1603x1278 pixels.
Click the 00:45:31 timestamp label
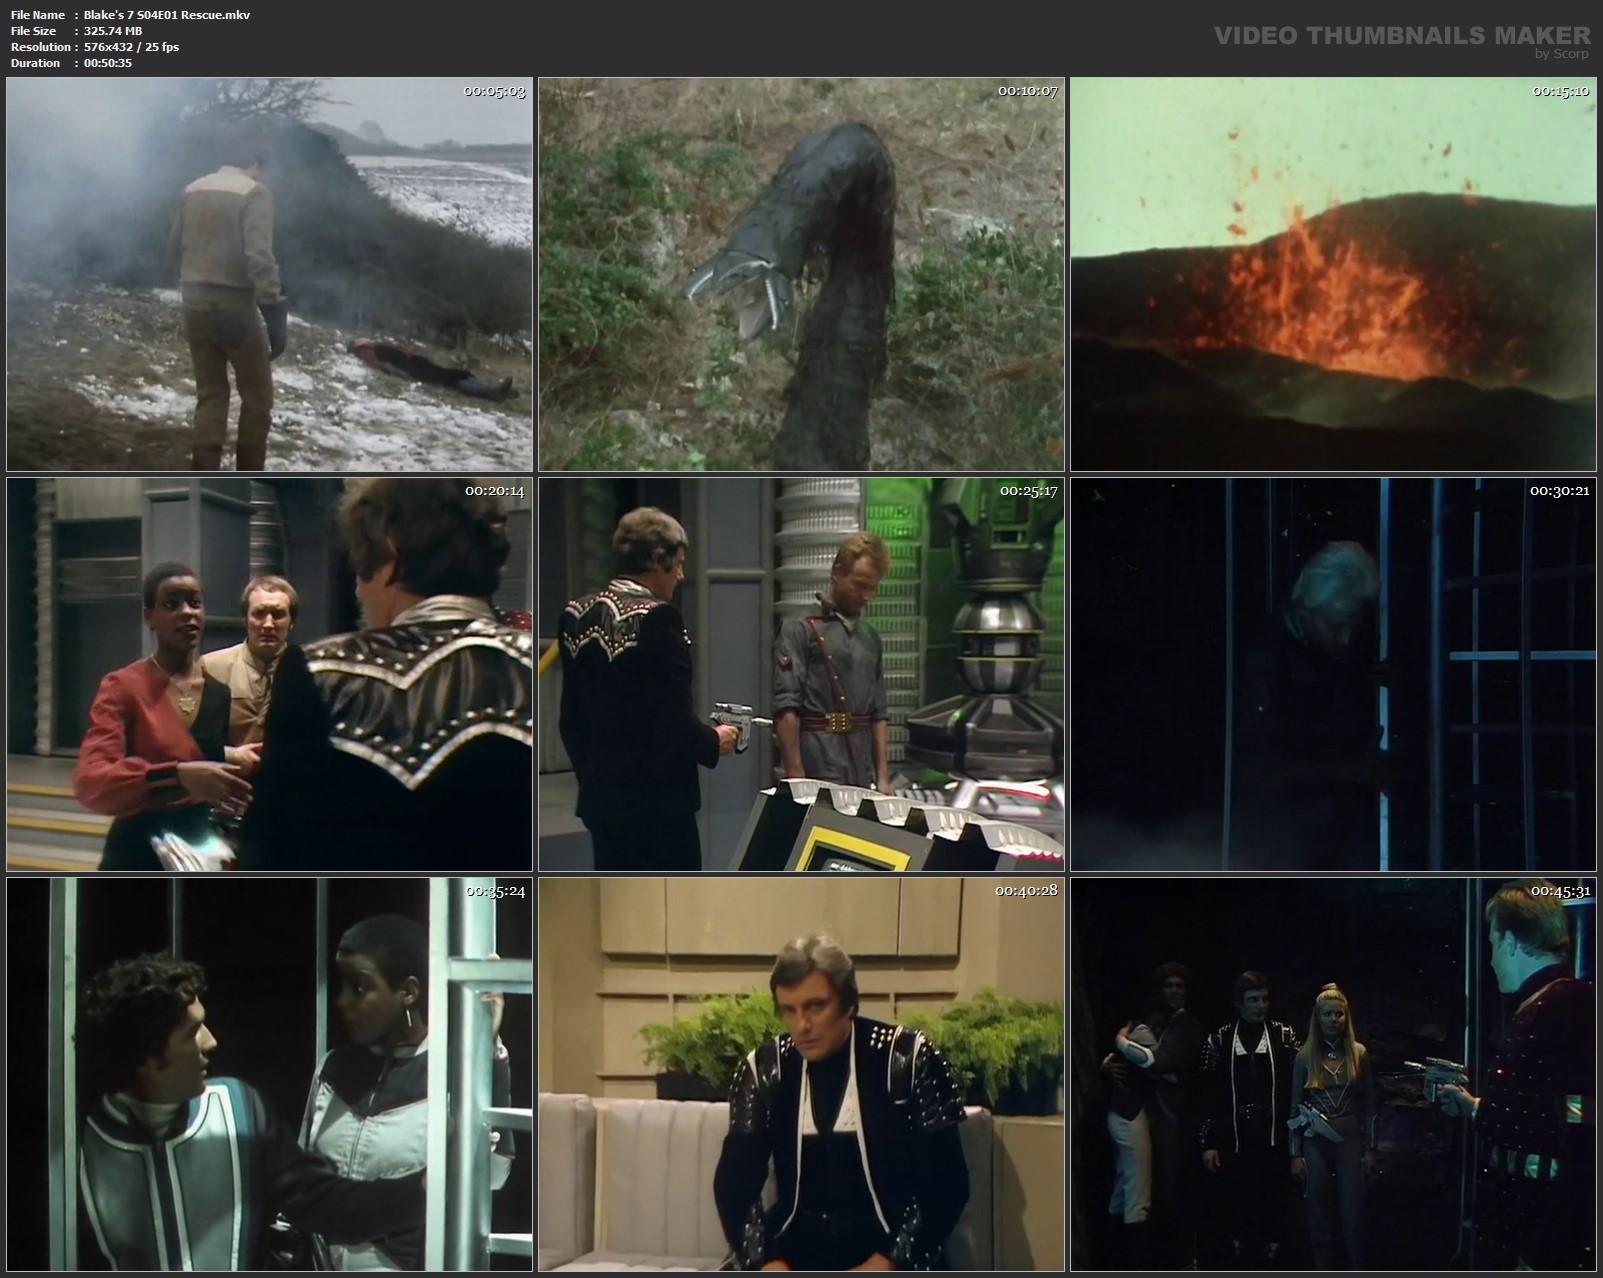pos(1560,891)
